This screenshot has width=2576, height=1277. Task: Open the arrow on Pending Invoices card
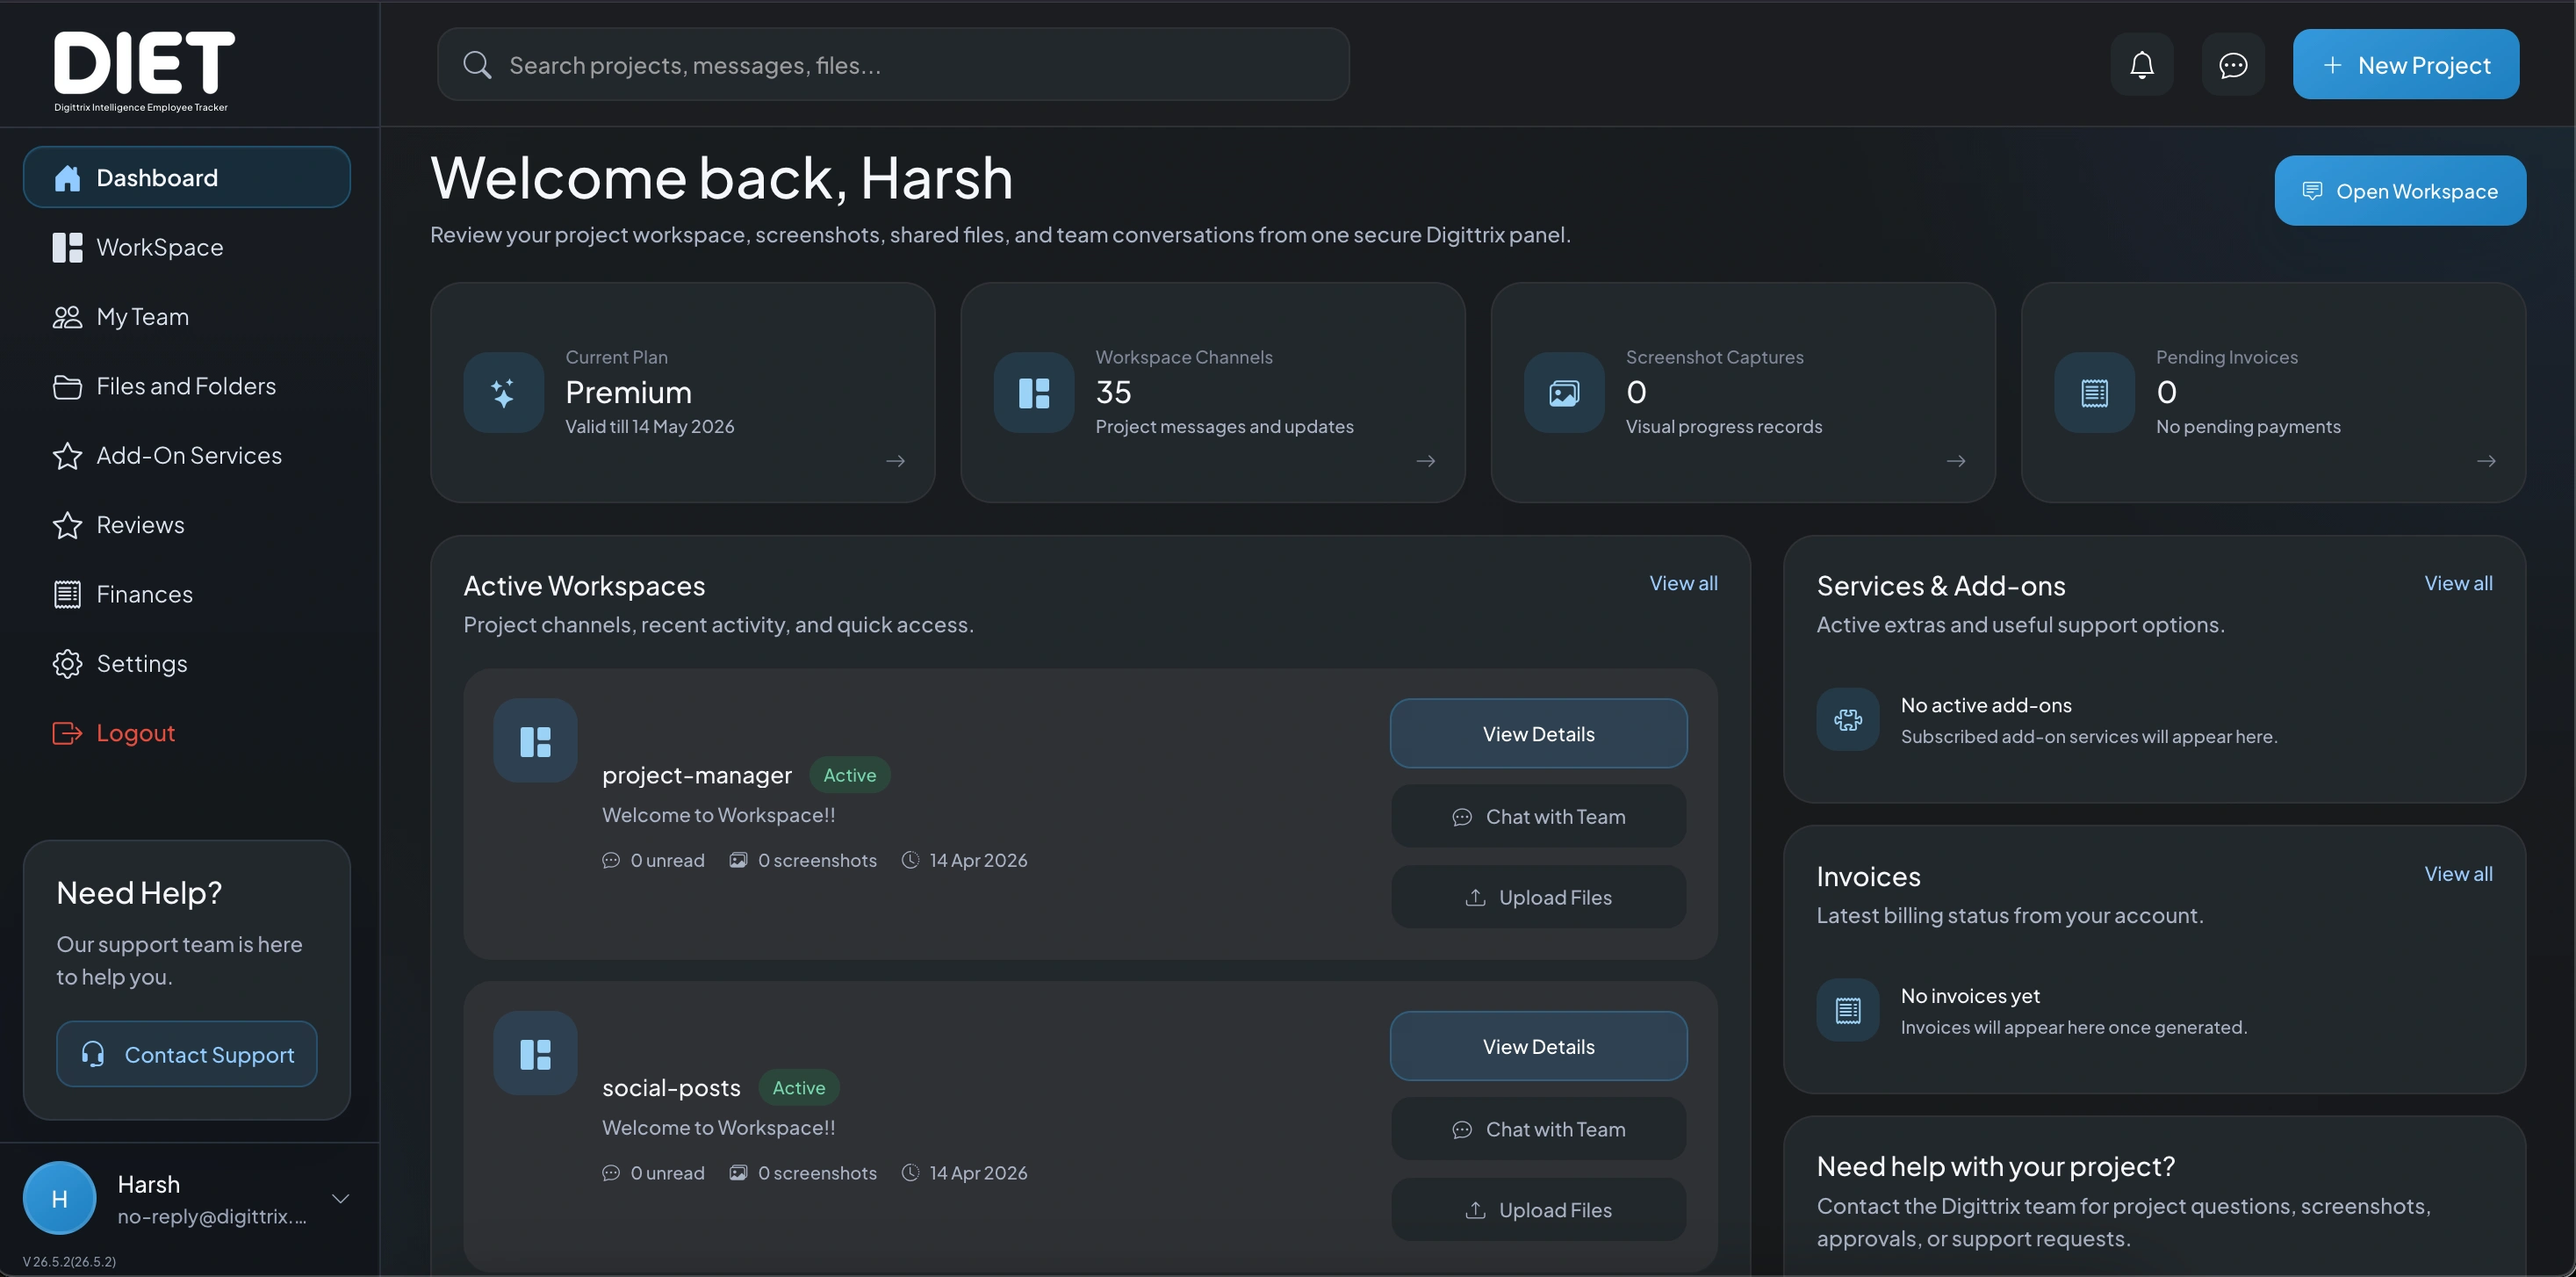(2486, 461)
